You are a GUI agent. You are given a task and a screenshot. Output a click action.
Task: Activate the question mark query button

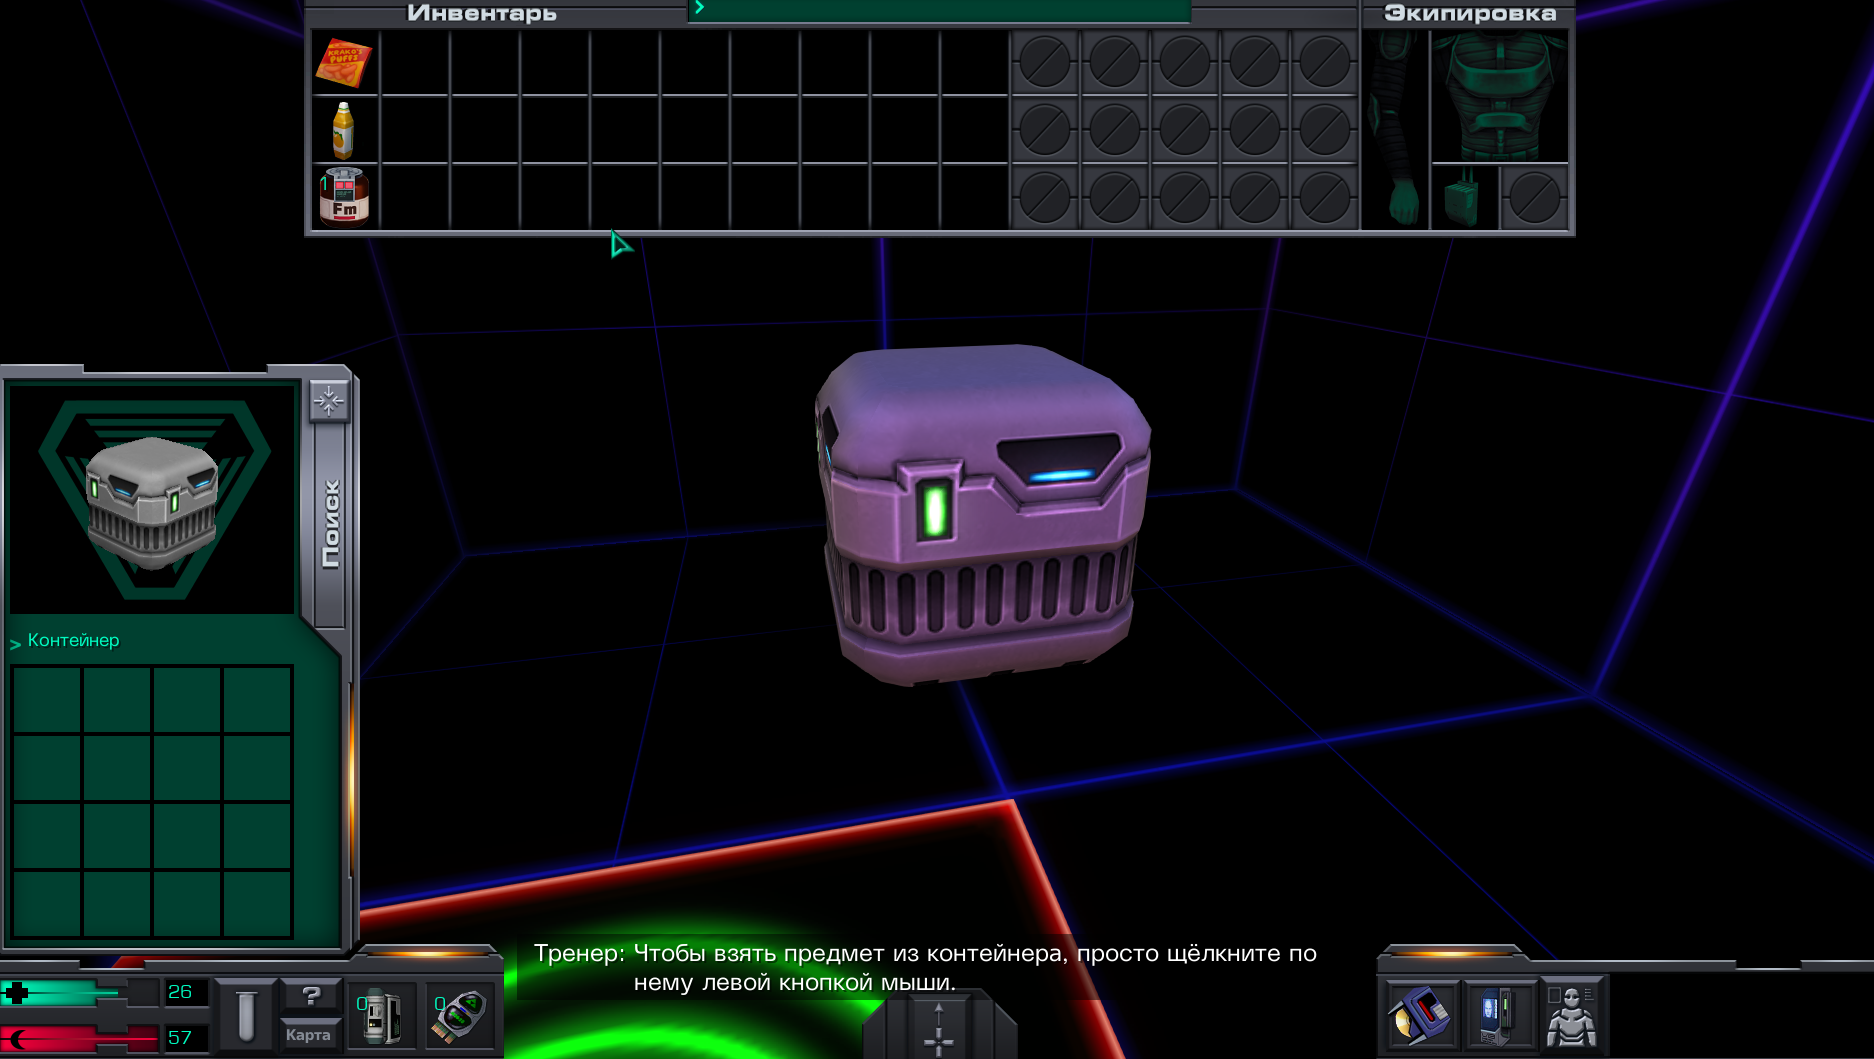(x=310, y=996)
